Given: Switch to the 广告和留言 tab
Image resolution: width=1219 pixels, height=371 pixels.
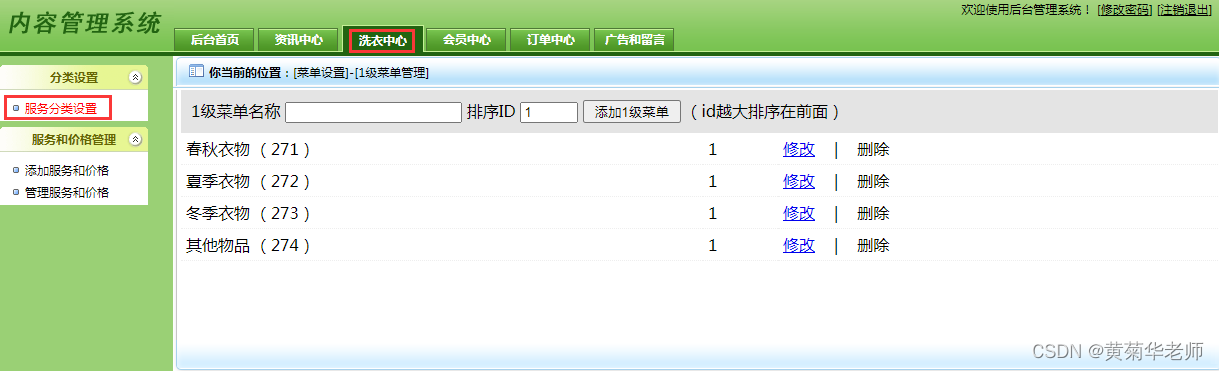Looking at the screenshot, I should tap(634, 40).
